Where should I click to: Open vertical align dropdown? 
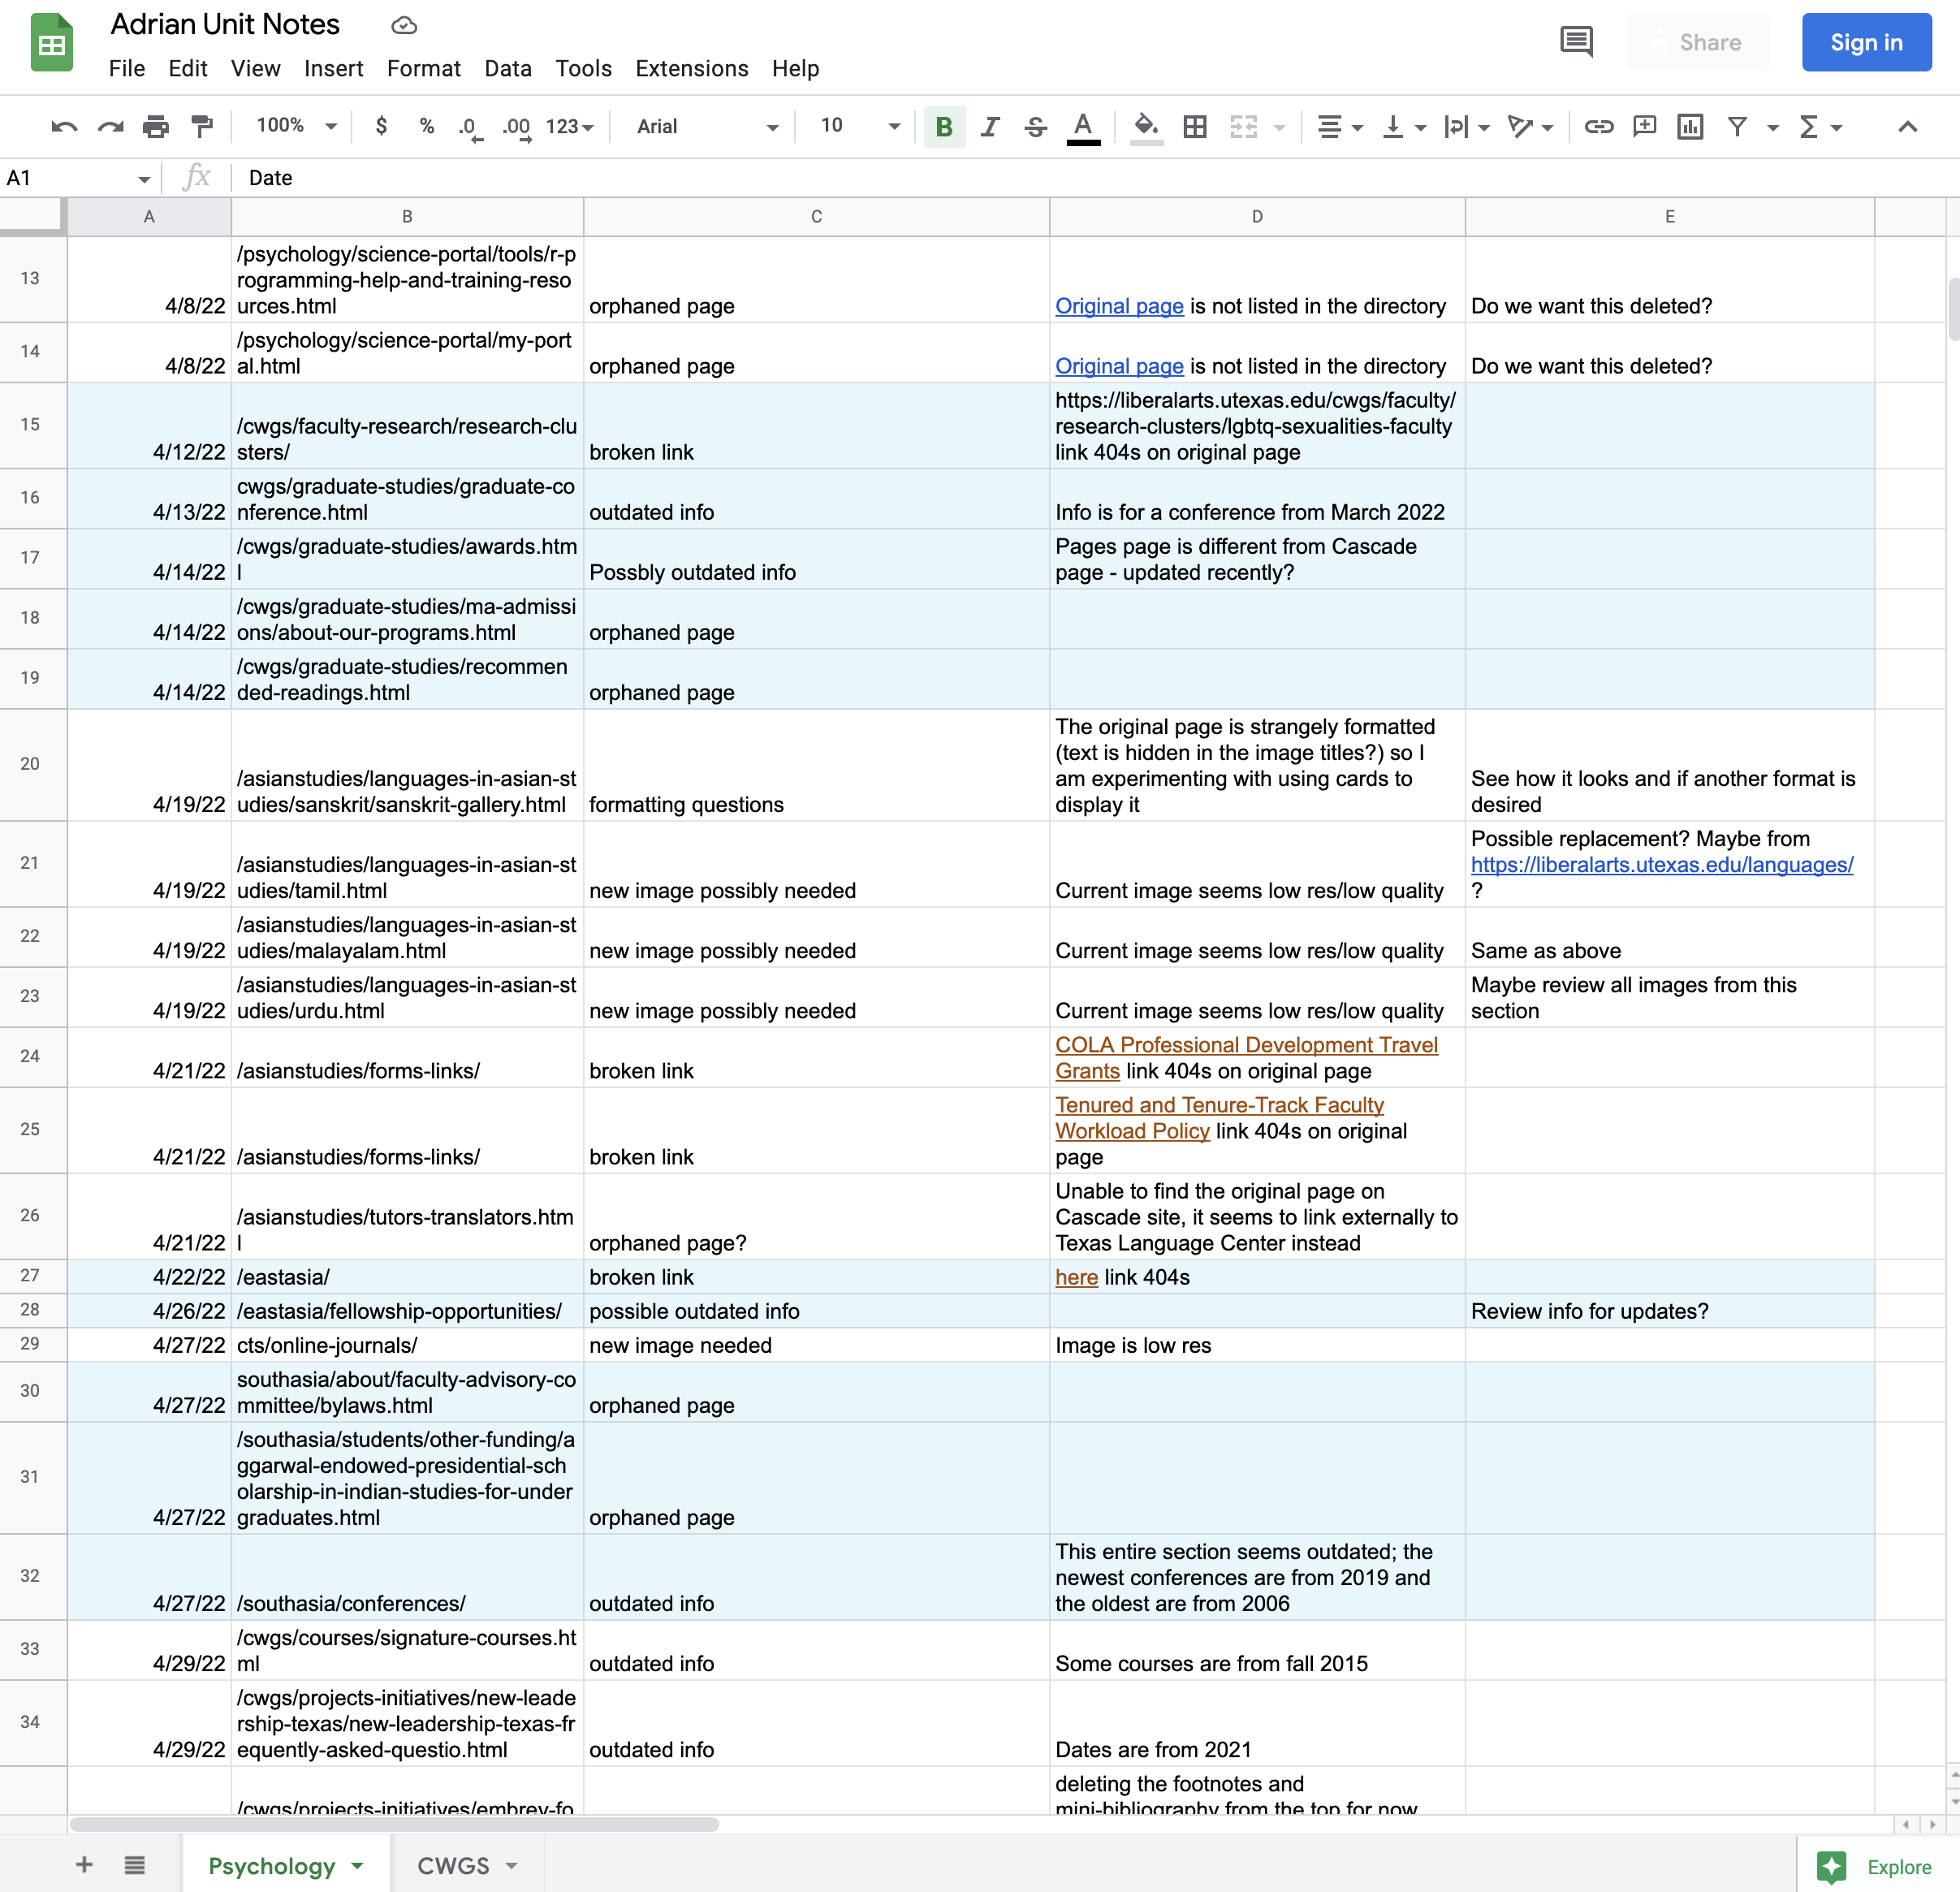pyautogui.click(x=1403, y=127)
